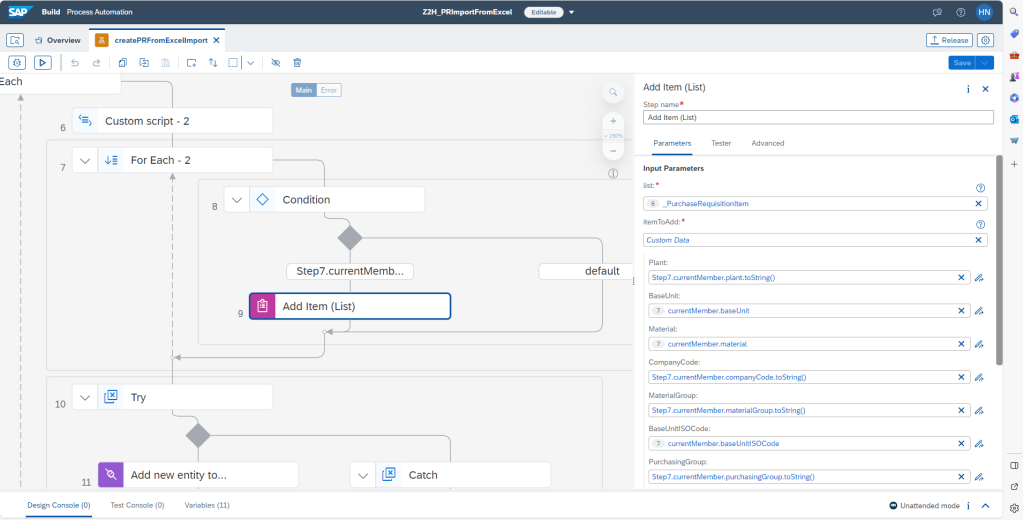The image size is (1023, 520).
Task: Click the undo arrow icon
Action: (x=75, y=62)
